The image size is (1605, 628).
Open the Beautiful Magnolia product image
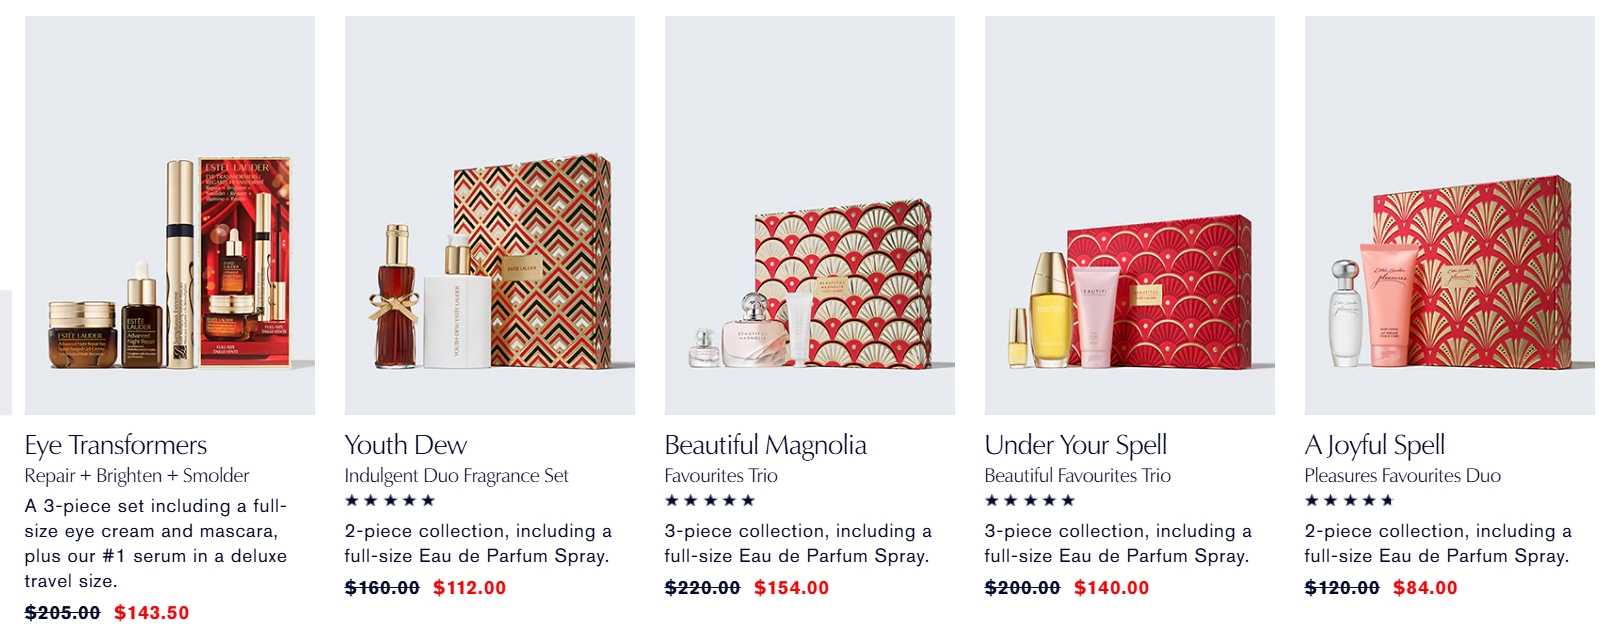(x=810, y=215)
